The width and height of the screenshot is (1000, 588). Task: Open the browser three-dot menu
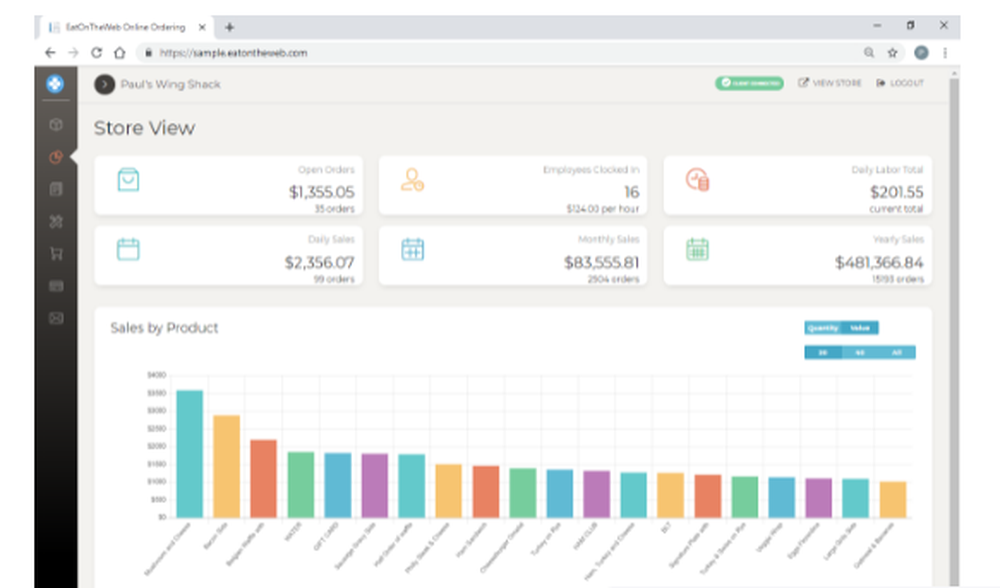[945, 53]
